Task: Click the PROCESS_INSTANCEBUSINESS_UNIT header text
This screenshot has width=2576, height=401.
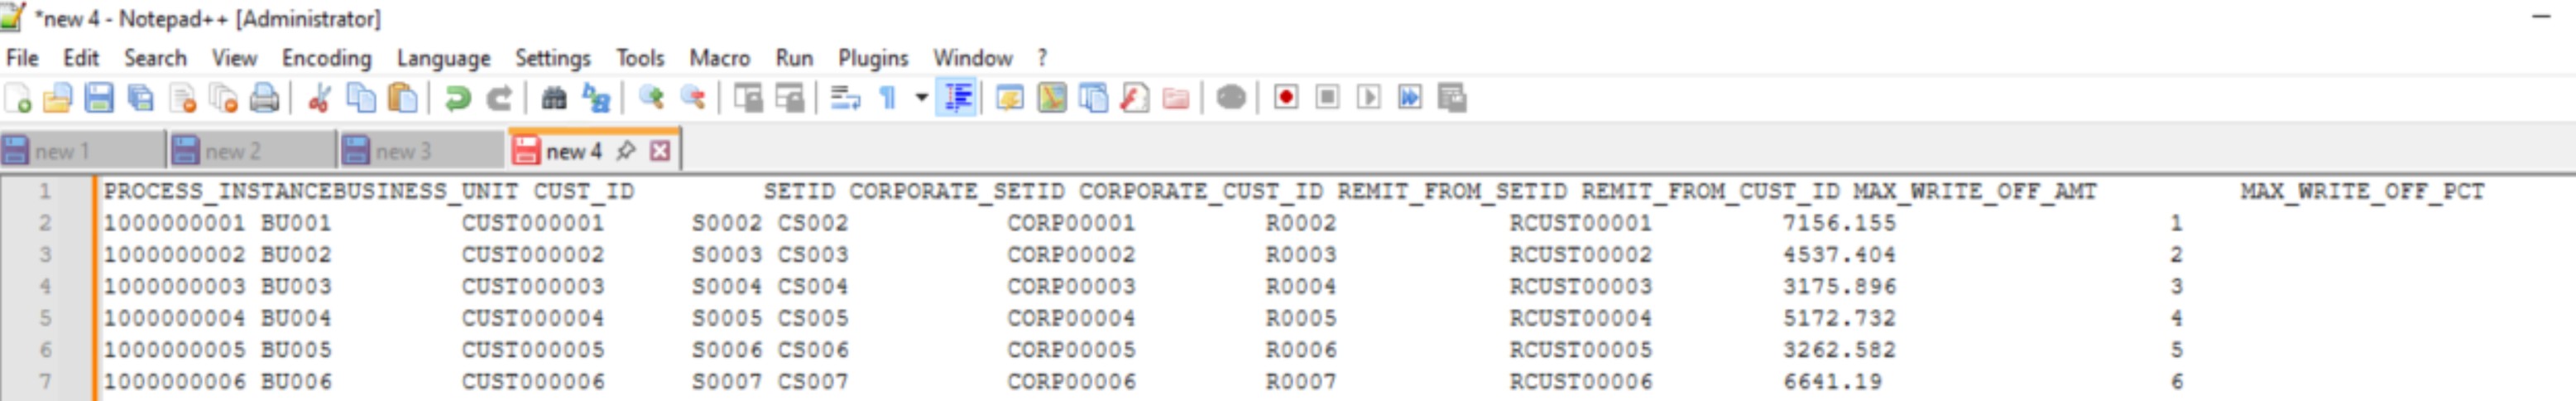Action: (x=311, y=191)
